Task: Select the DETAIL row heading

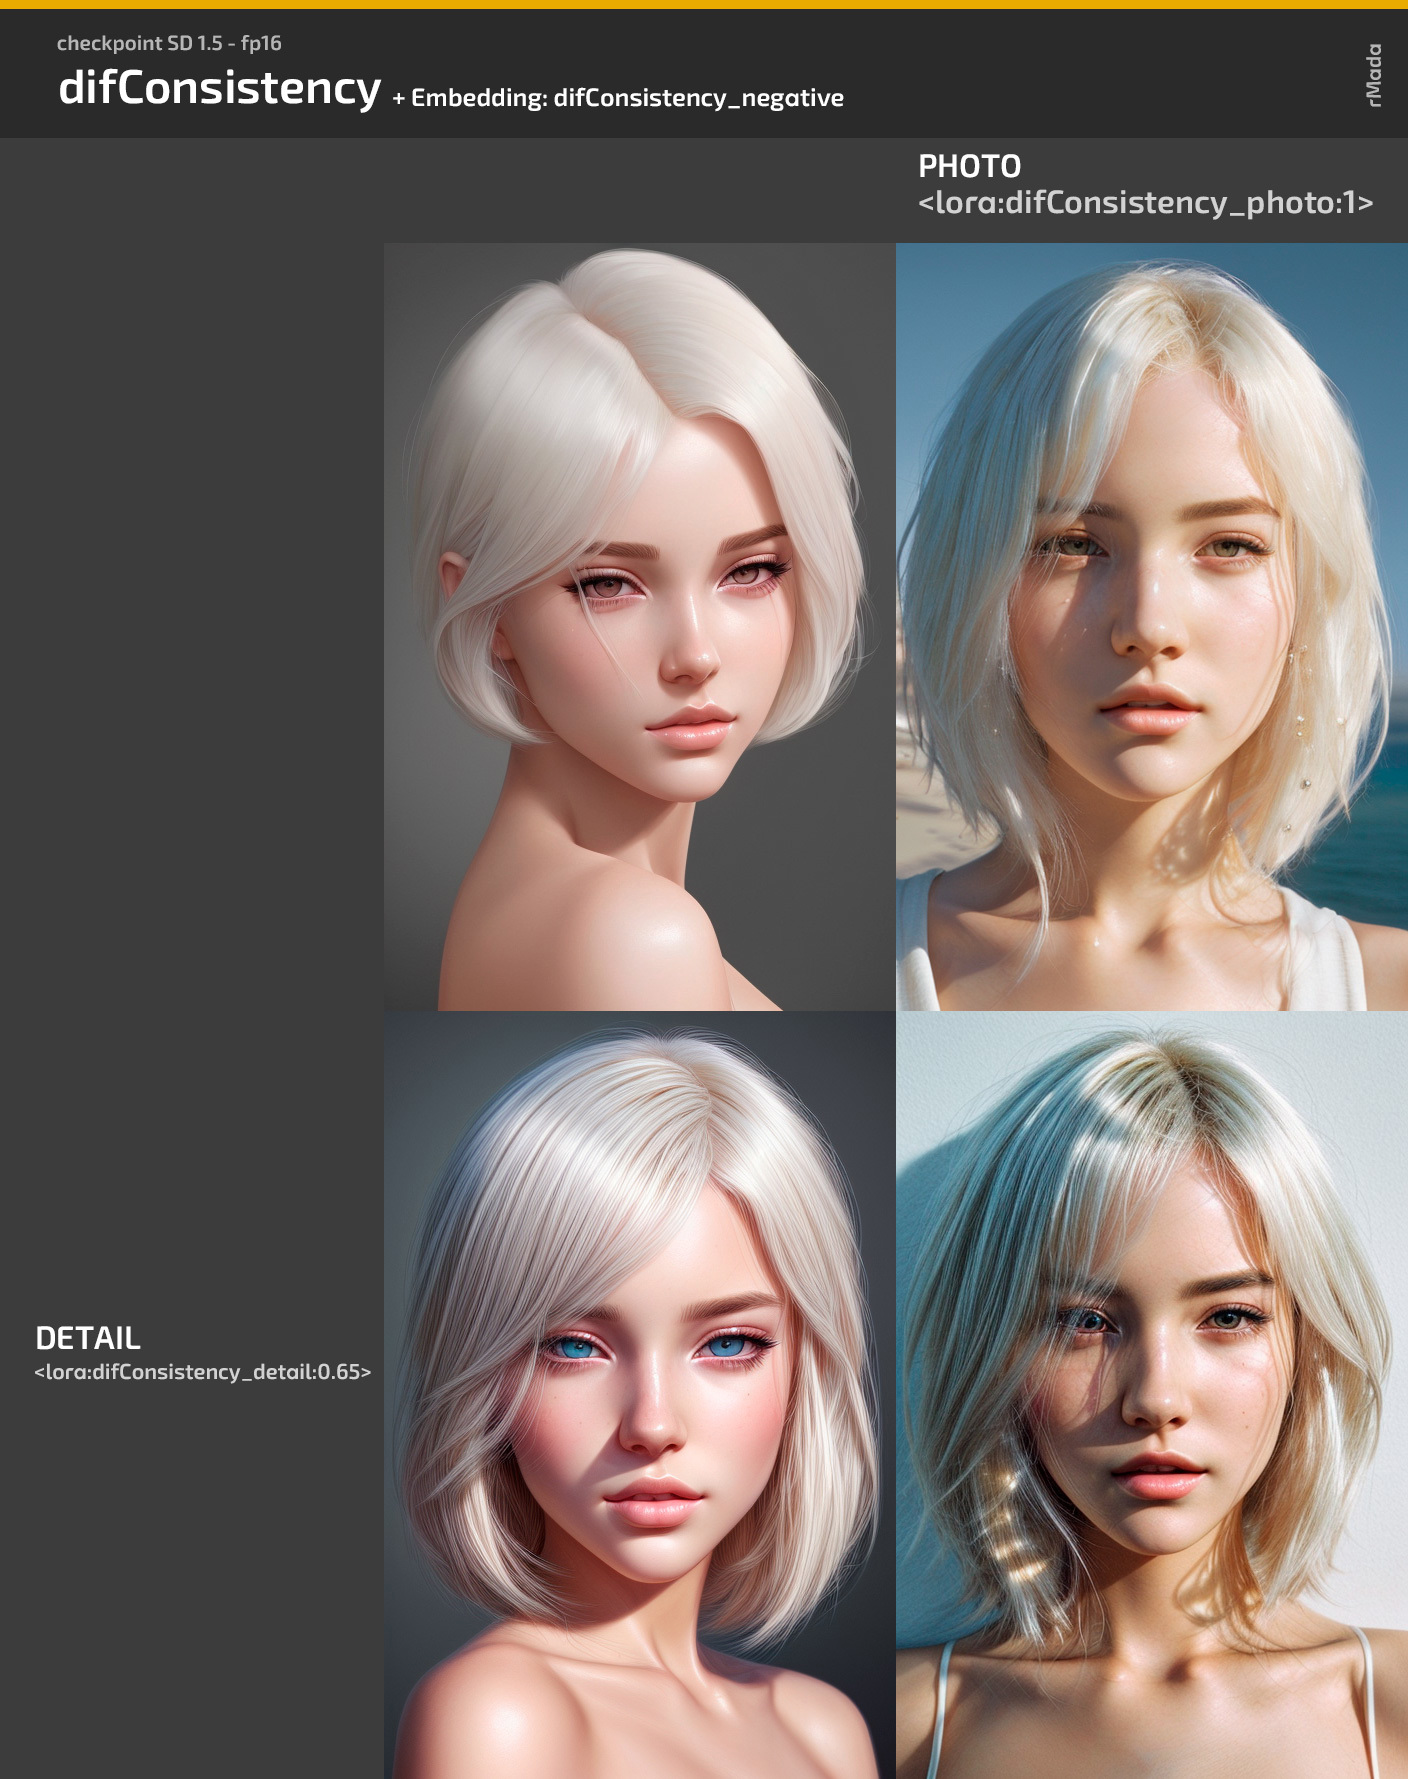Action: point(88,1338)
